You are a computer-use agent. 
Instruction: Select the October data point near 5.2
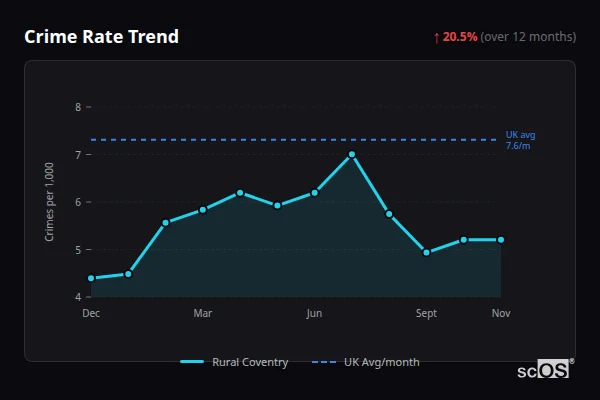point(463,240)
